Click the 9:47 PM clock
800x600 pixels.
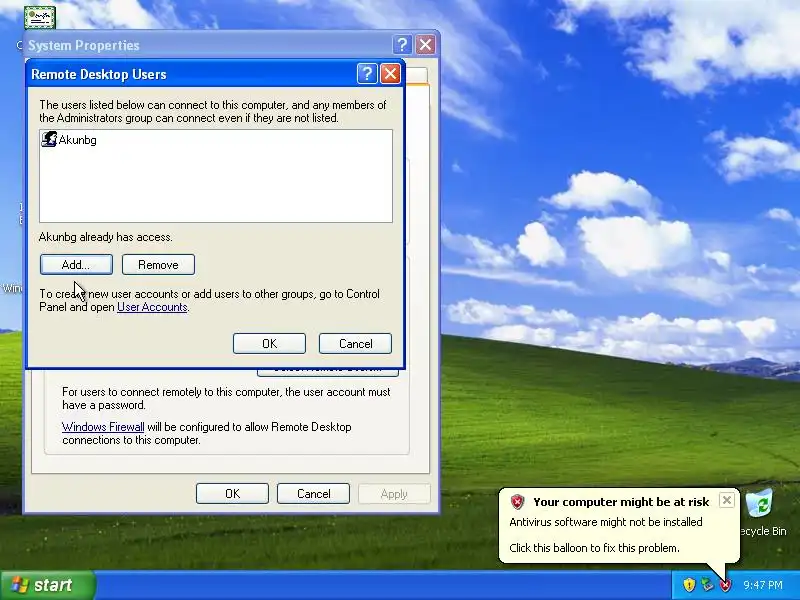tap(763, 585)
